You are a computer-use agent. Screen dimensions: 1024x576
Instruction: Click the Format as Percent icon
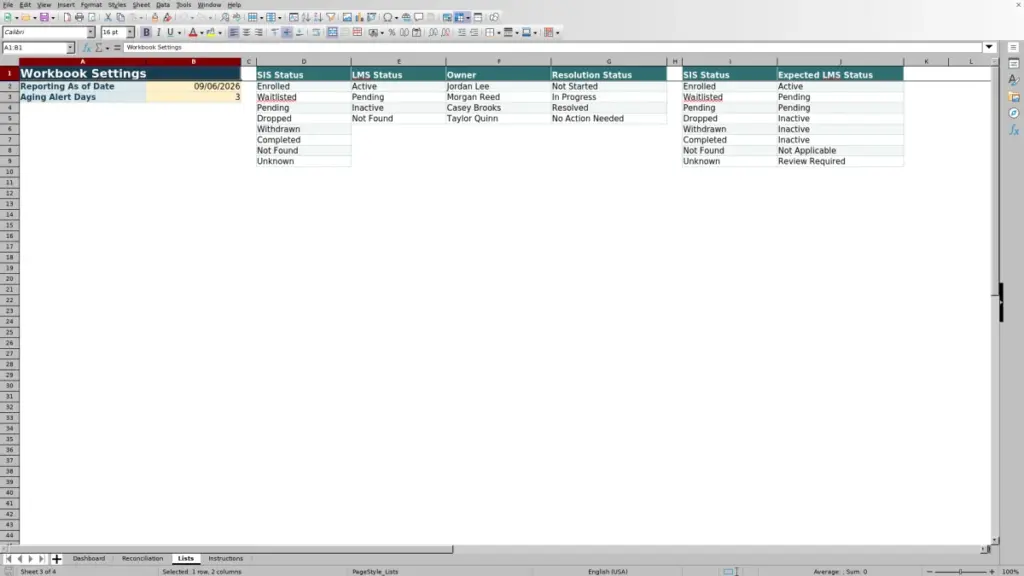[x=392, y=32]
